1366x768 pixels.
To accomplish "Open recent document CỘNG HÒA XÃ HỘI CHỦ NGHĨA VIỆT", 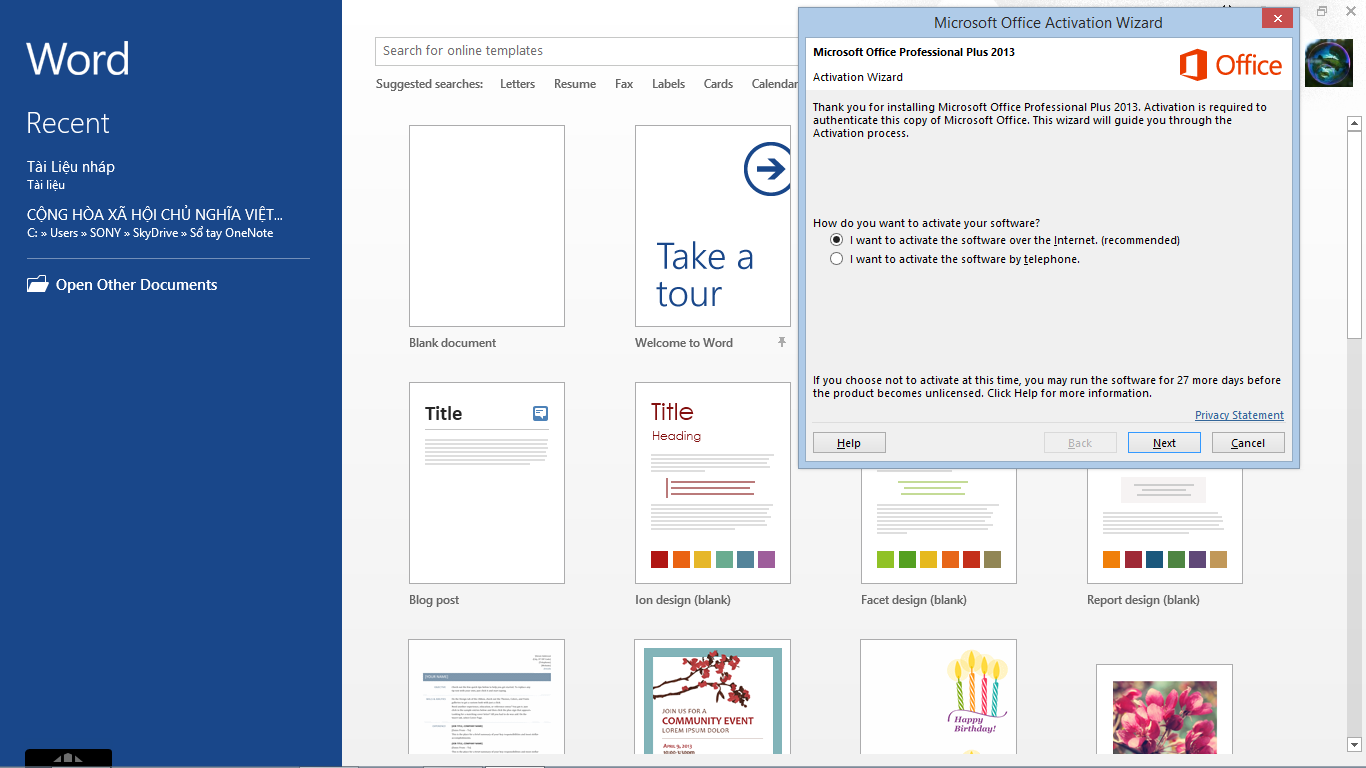I will [x=155, y=223].
